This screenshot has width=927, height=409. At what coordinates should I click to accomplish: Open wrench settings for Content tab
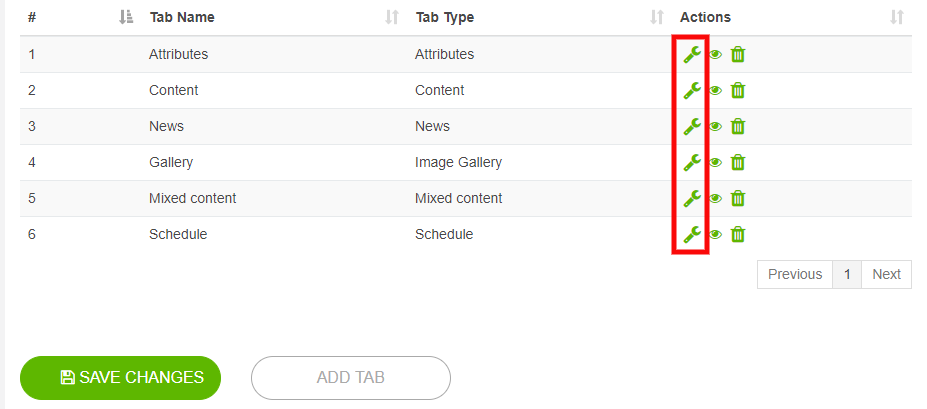[692, 90]
